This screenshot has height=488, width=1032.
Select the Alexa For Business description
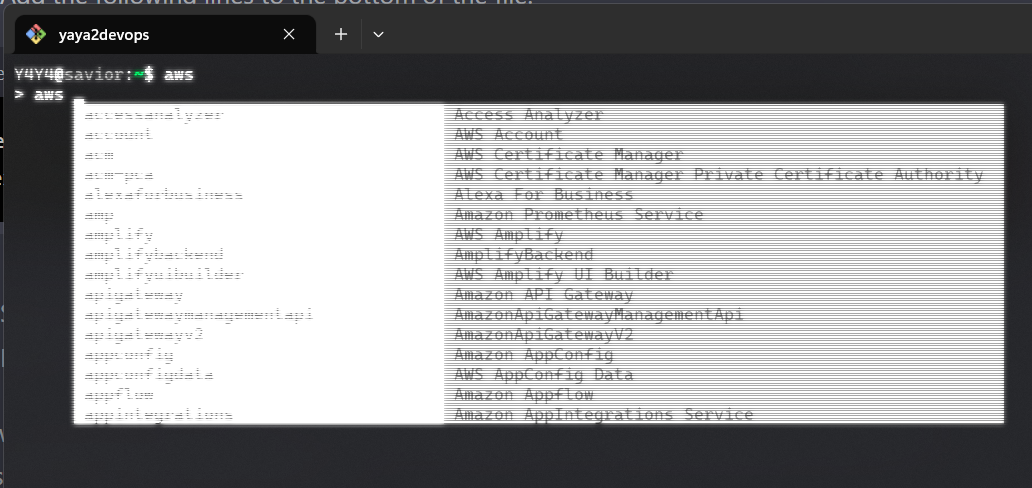coord(544,195)
